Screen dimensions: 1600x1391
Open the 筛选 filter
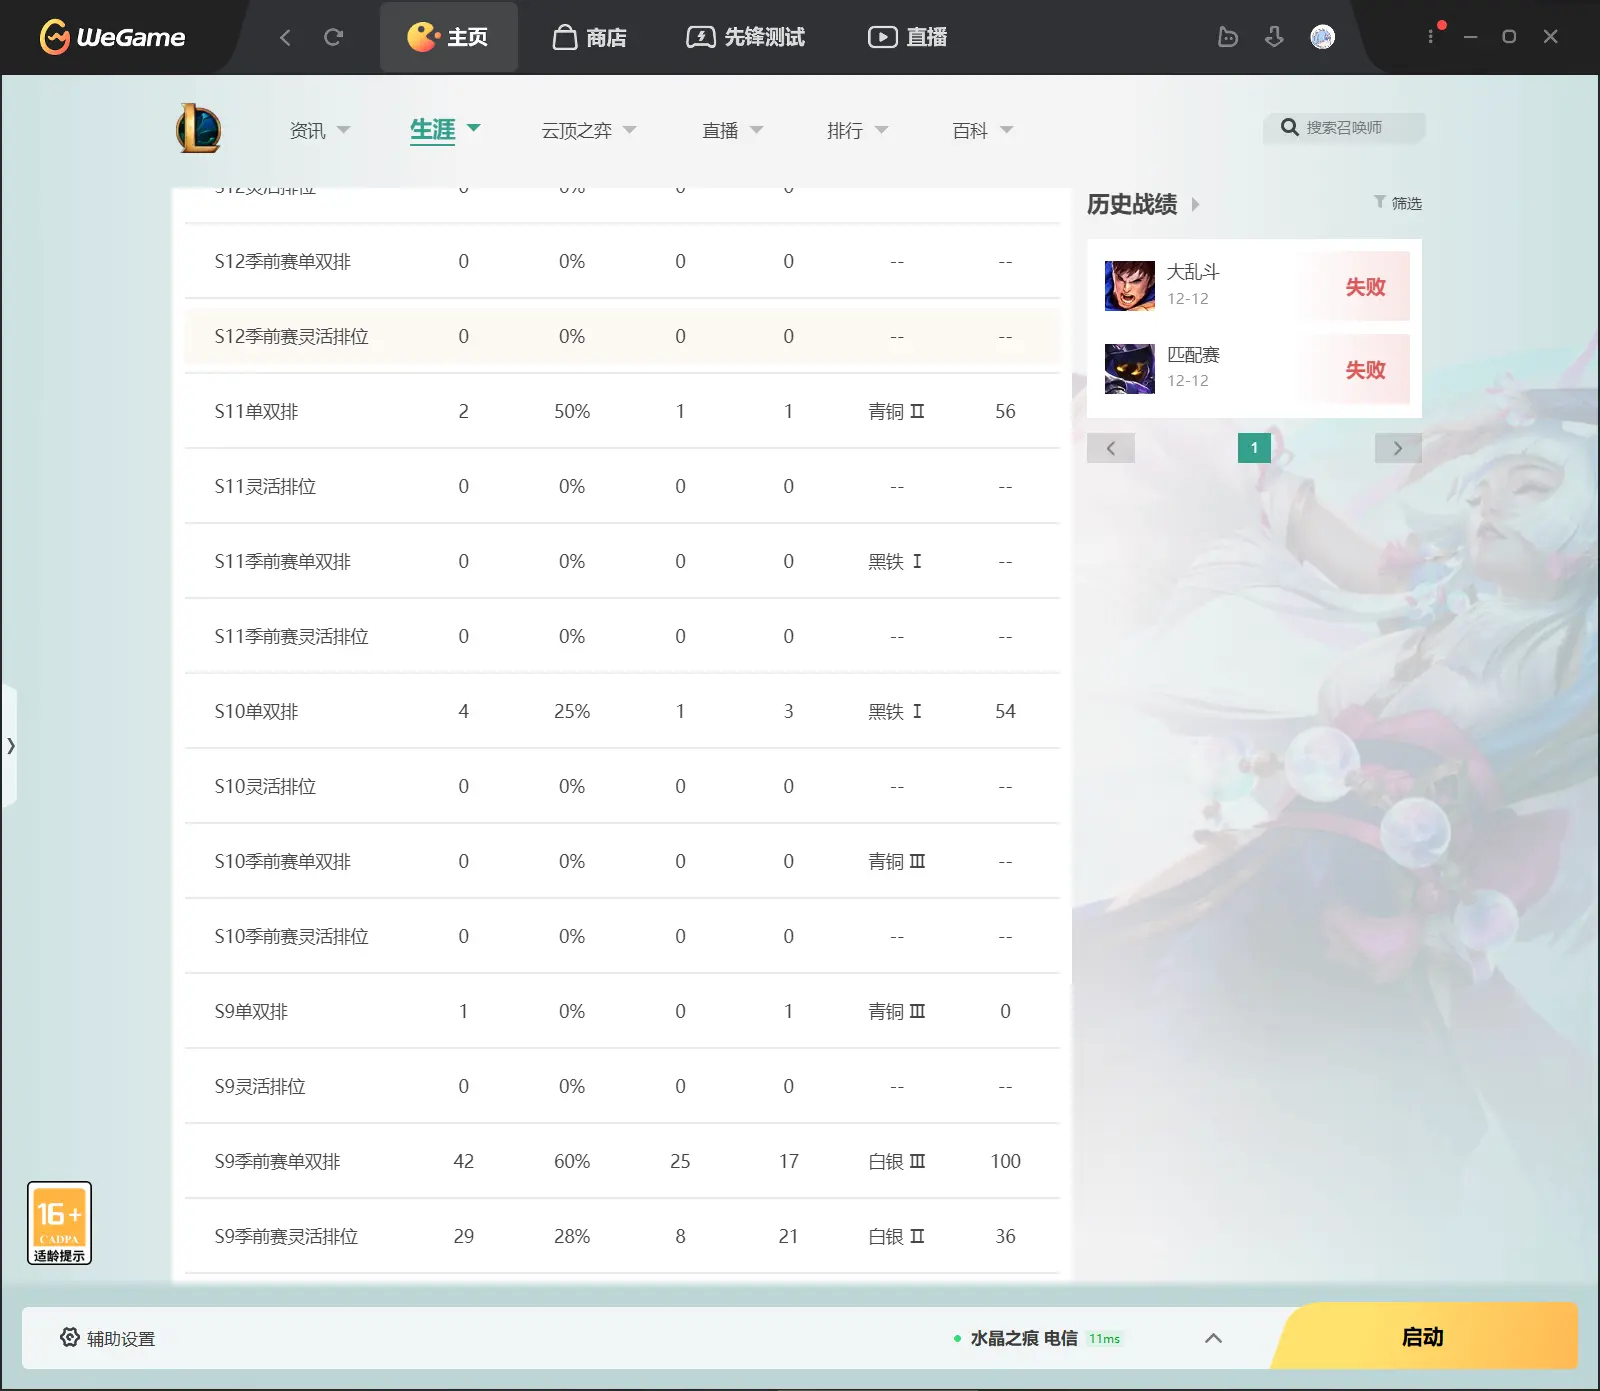(x=1398, y=203)
